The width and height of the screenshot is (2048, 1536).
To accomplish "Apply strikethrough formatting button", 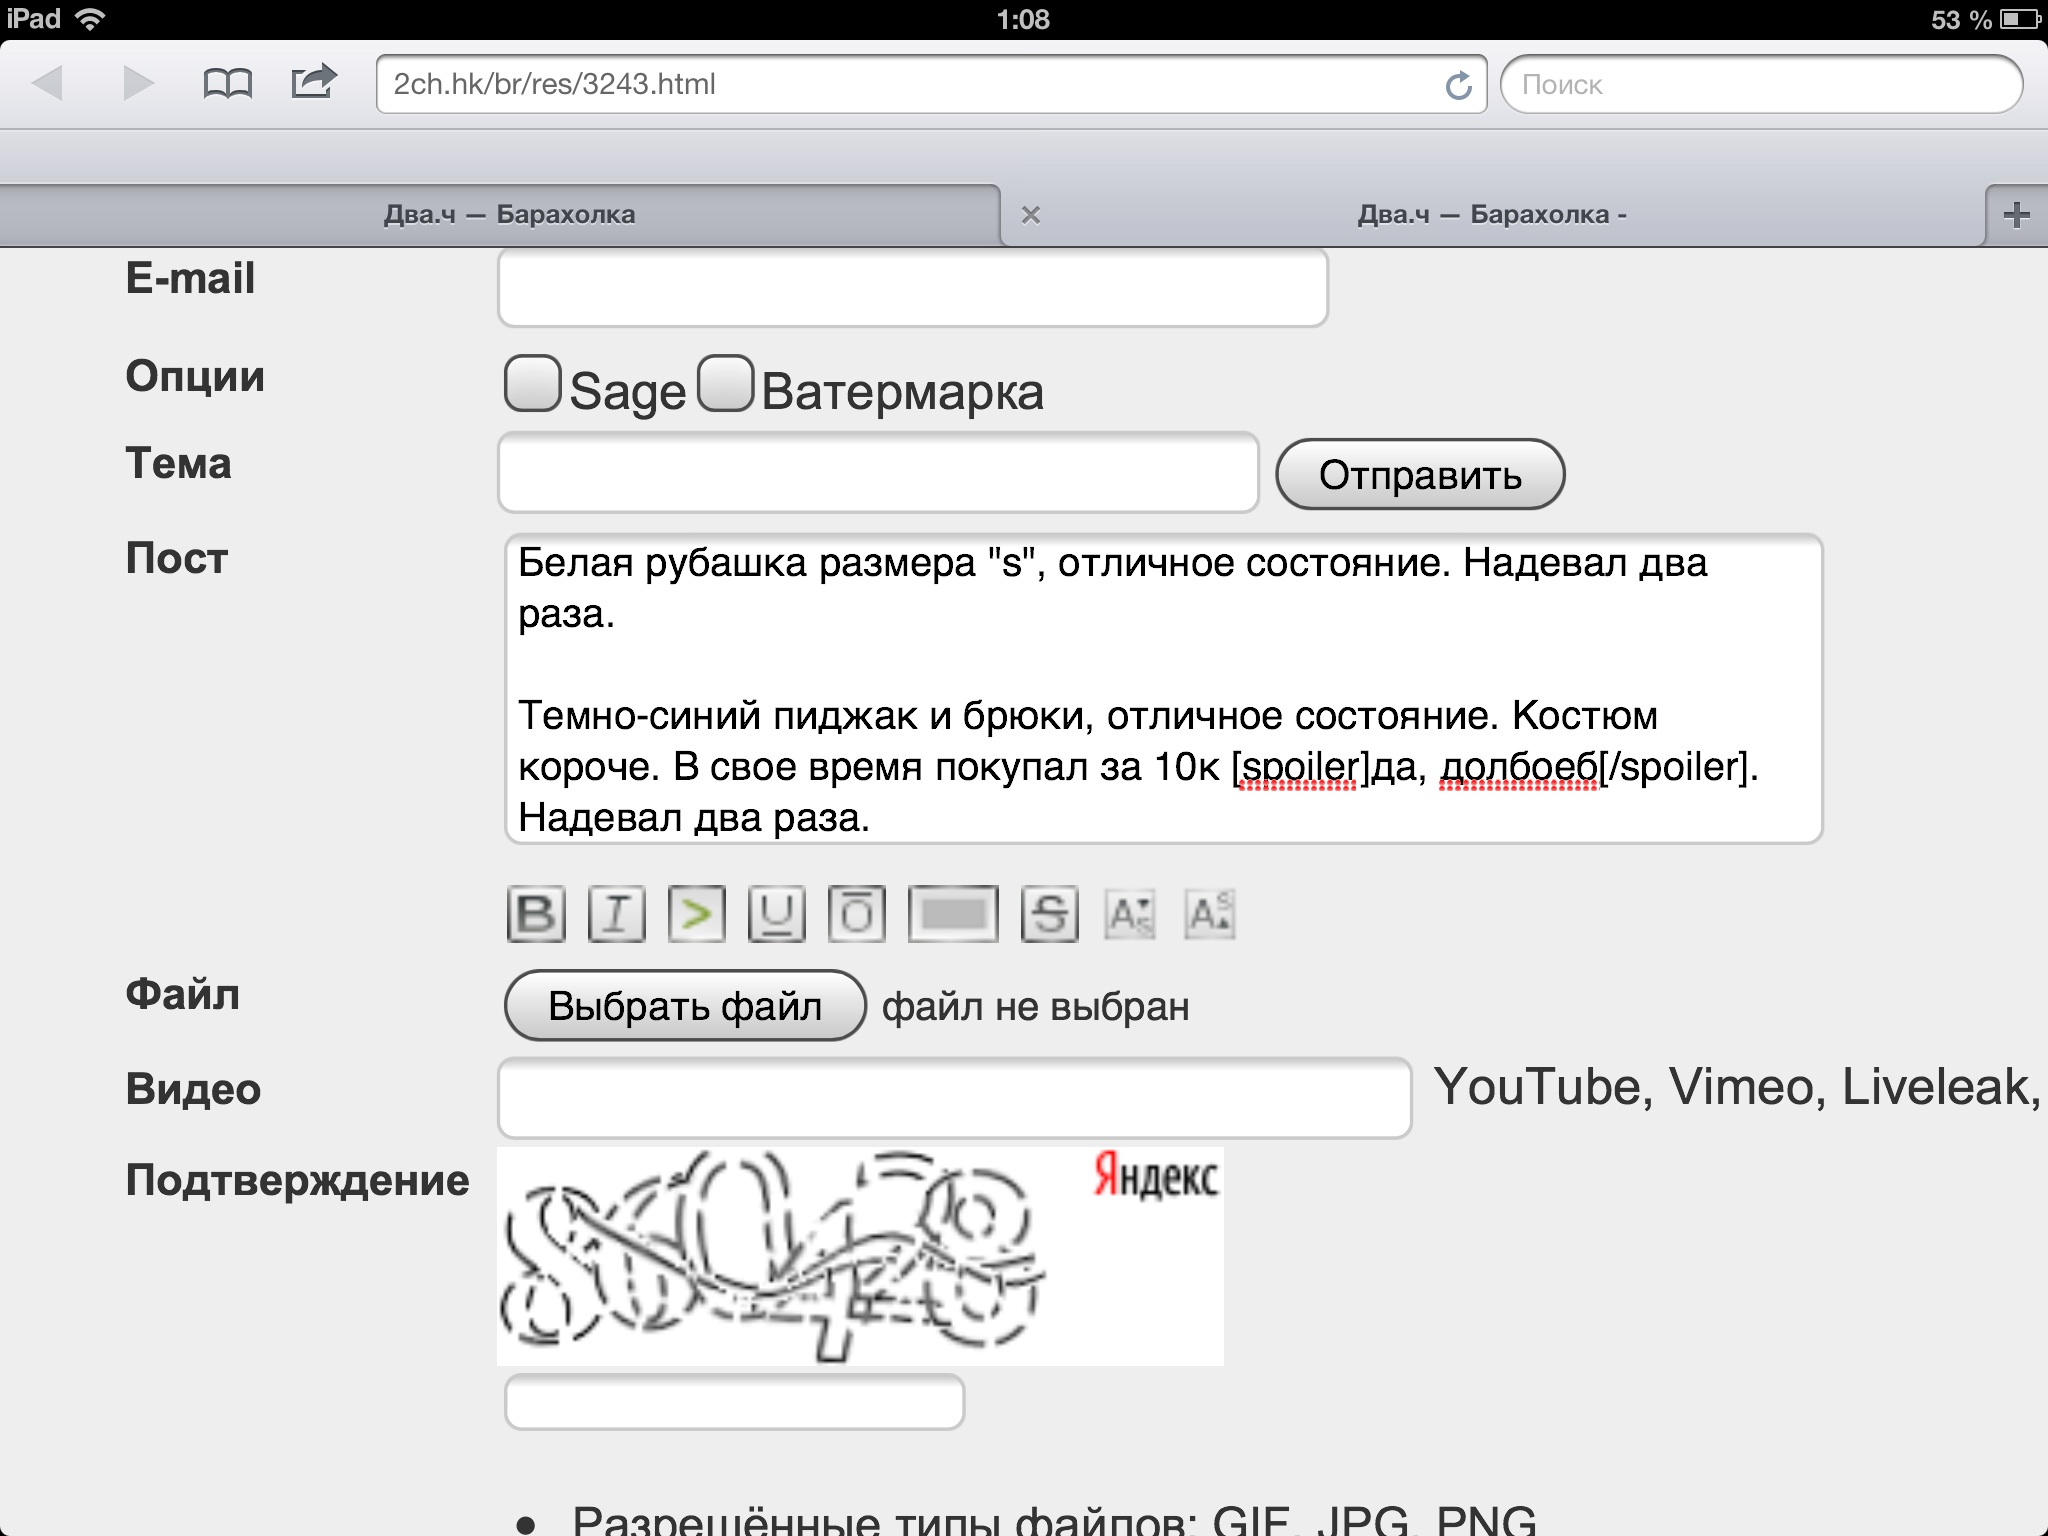I will click(1049, 914).
